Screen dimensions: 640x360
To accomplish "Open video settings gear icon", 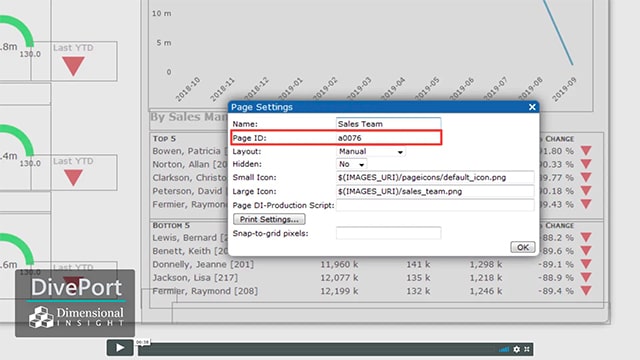I will [x=517, y=349].
